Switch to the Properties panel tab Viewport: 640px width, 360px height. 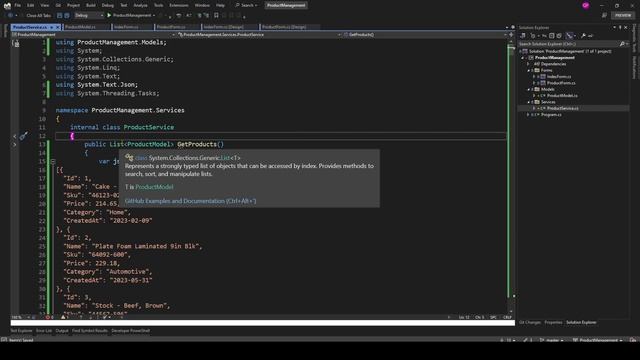pyautogui.click(x=553, y=322)
